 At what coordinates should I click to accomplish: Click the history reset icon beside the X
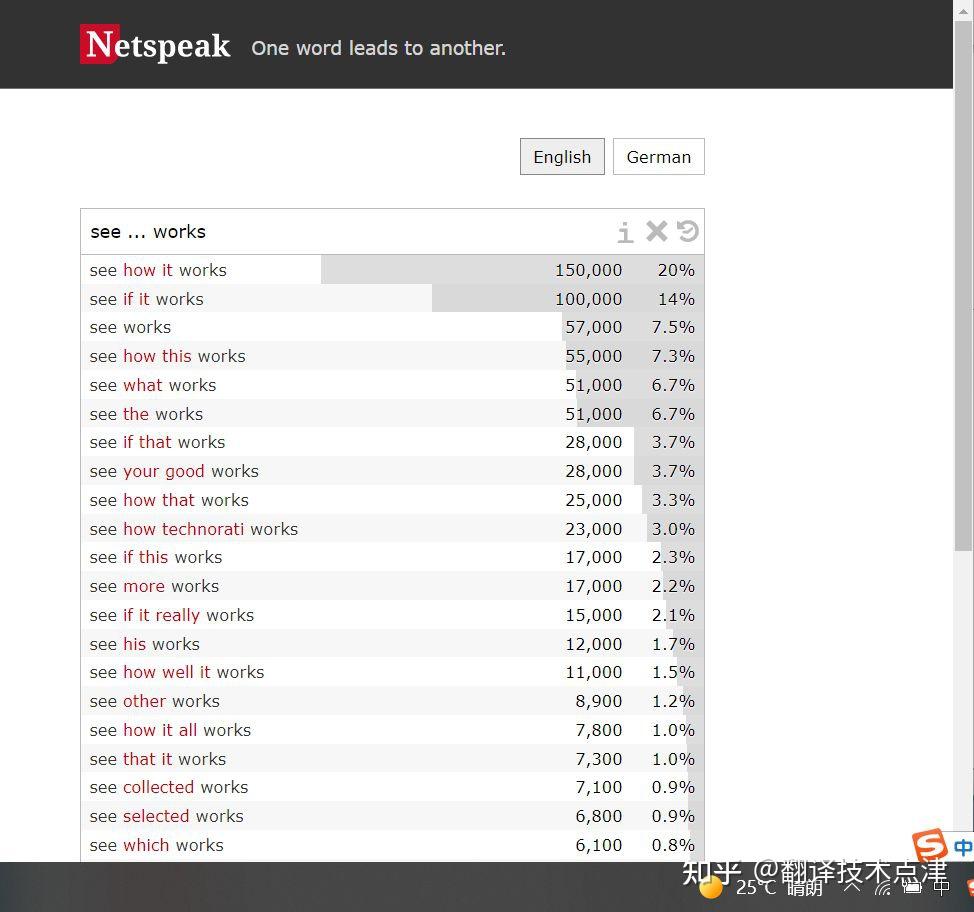click(x=687, y=231)
